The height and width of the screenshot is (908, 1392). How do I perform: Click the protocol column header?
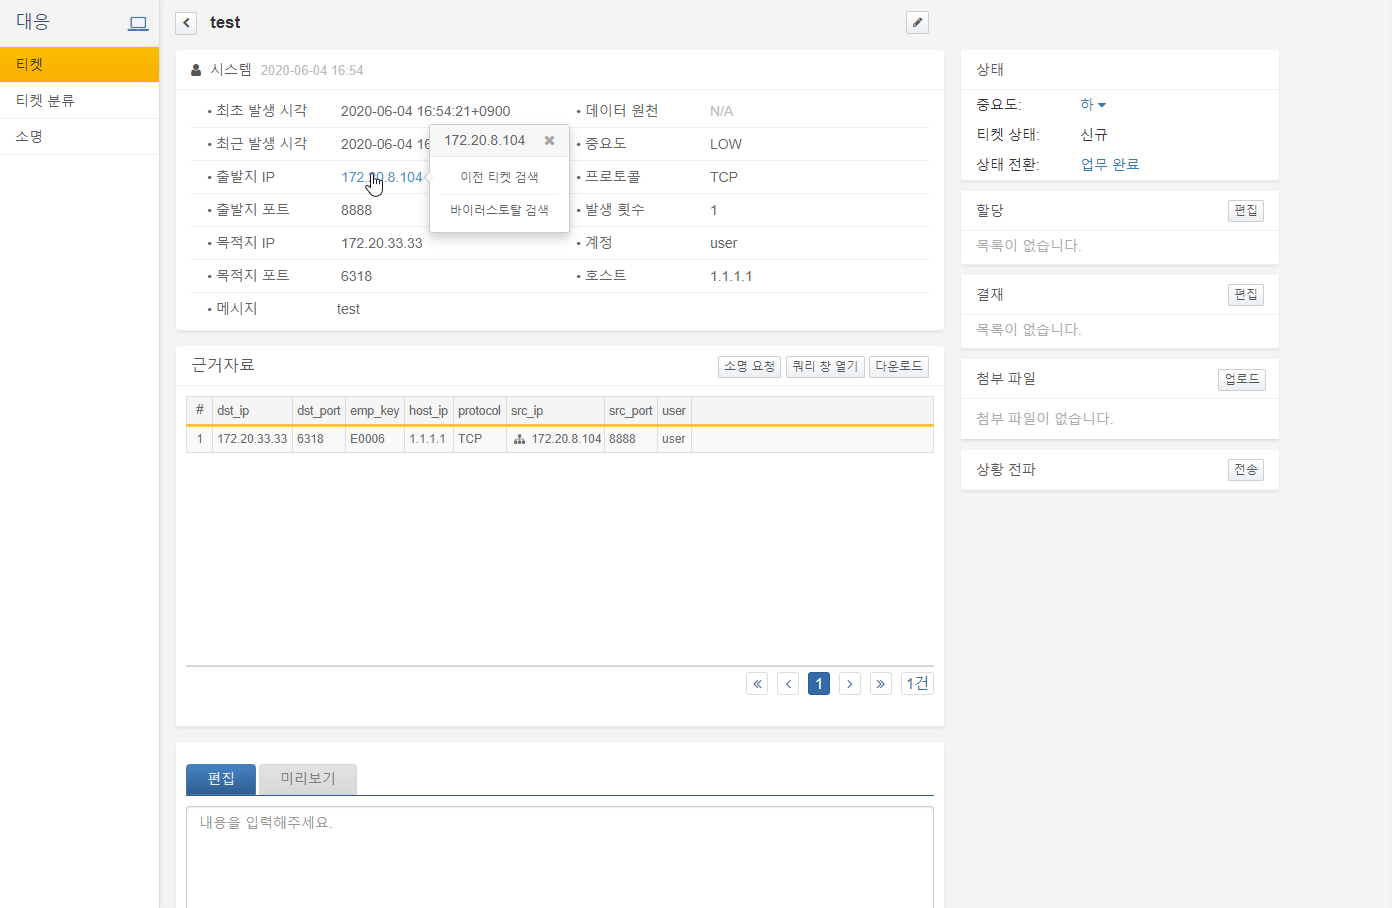click(480, 411)
